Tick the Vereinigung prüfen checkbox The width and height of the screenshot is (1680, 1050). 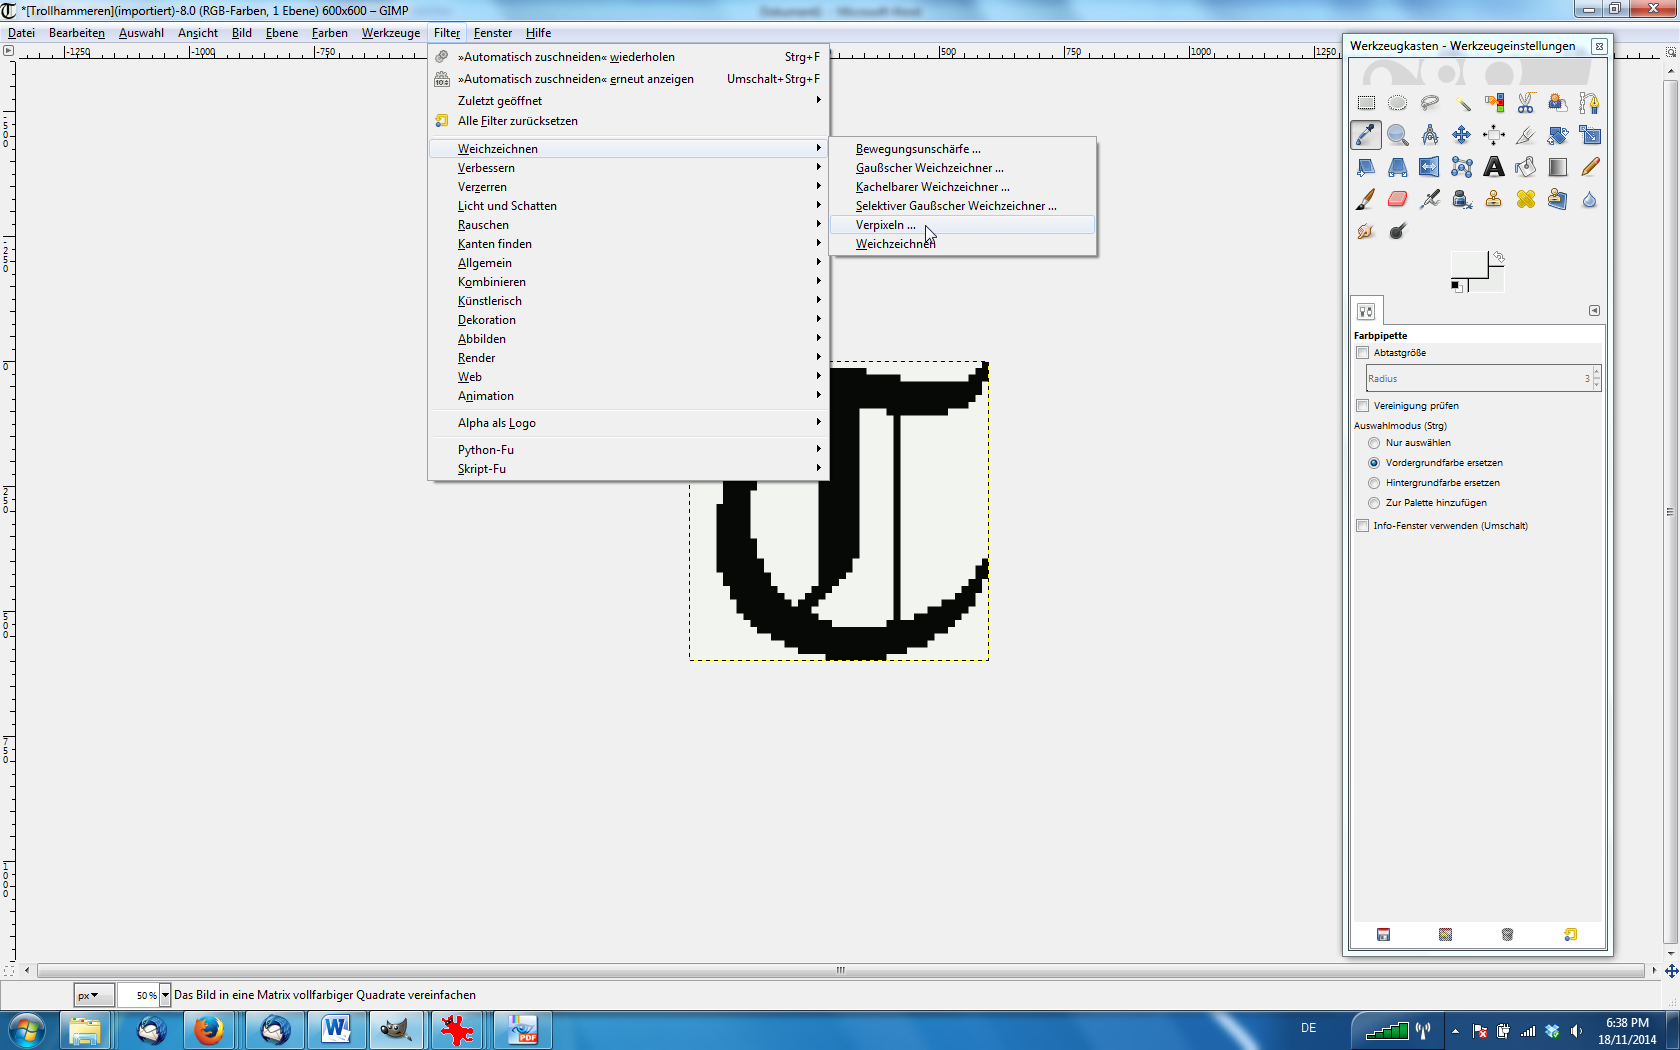1362,406
